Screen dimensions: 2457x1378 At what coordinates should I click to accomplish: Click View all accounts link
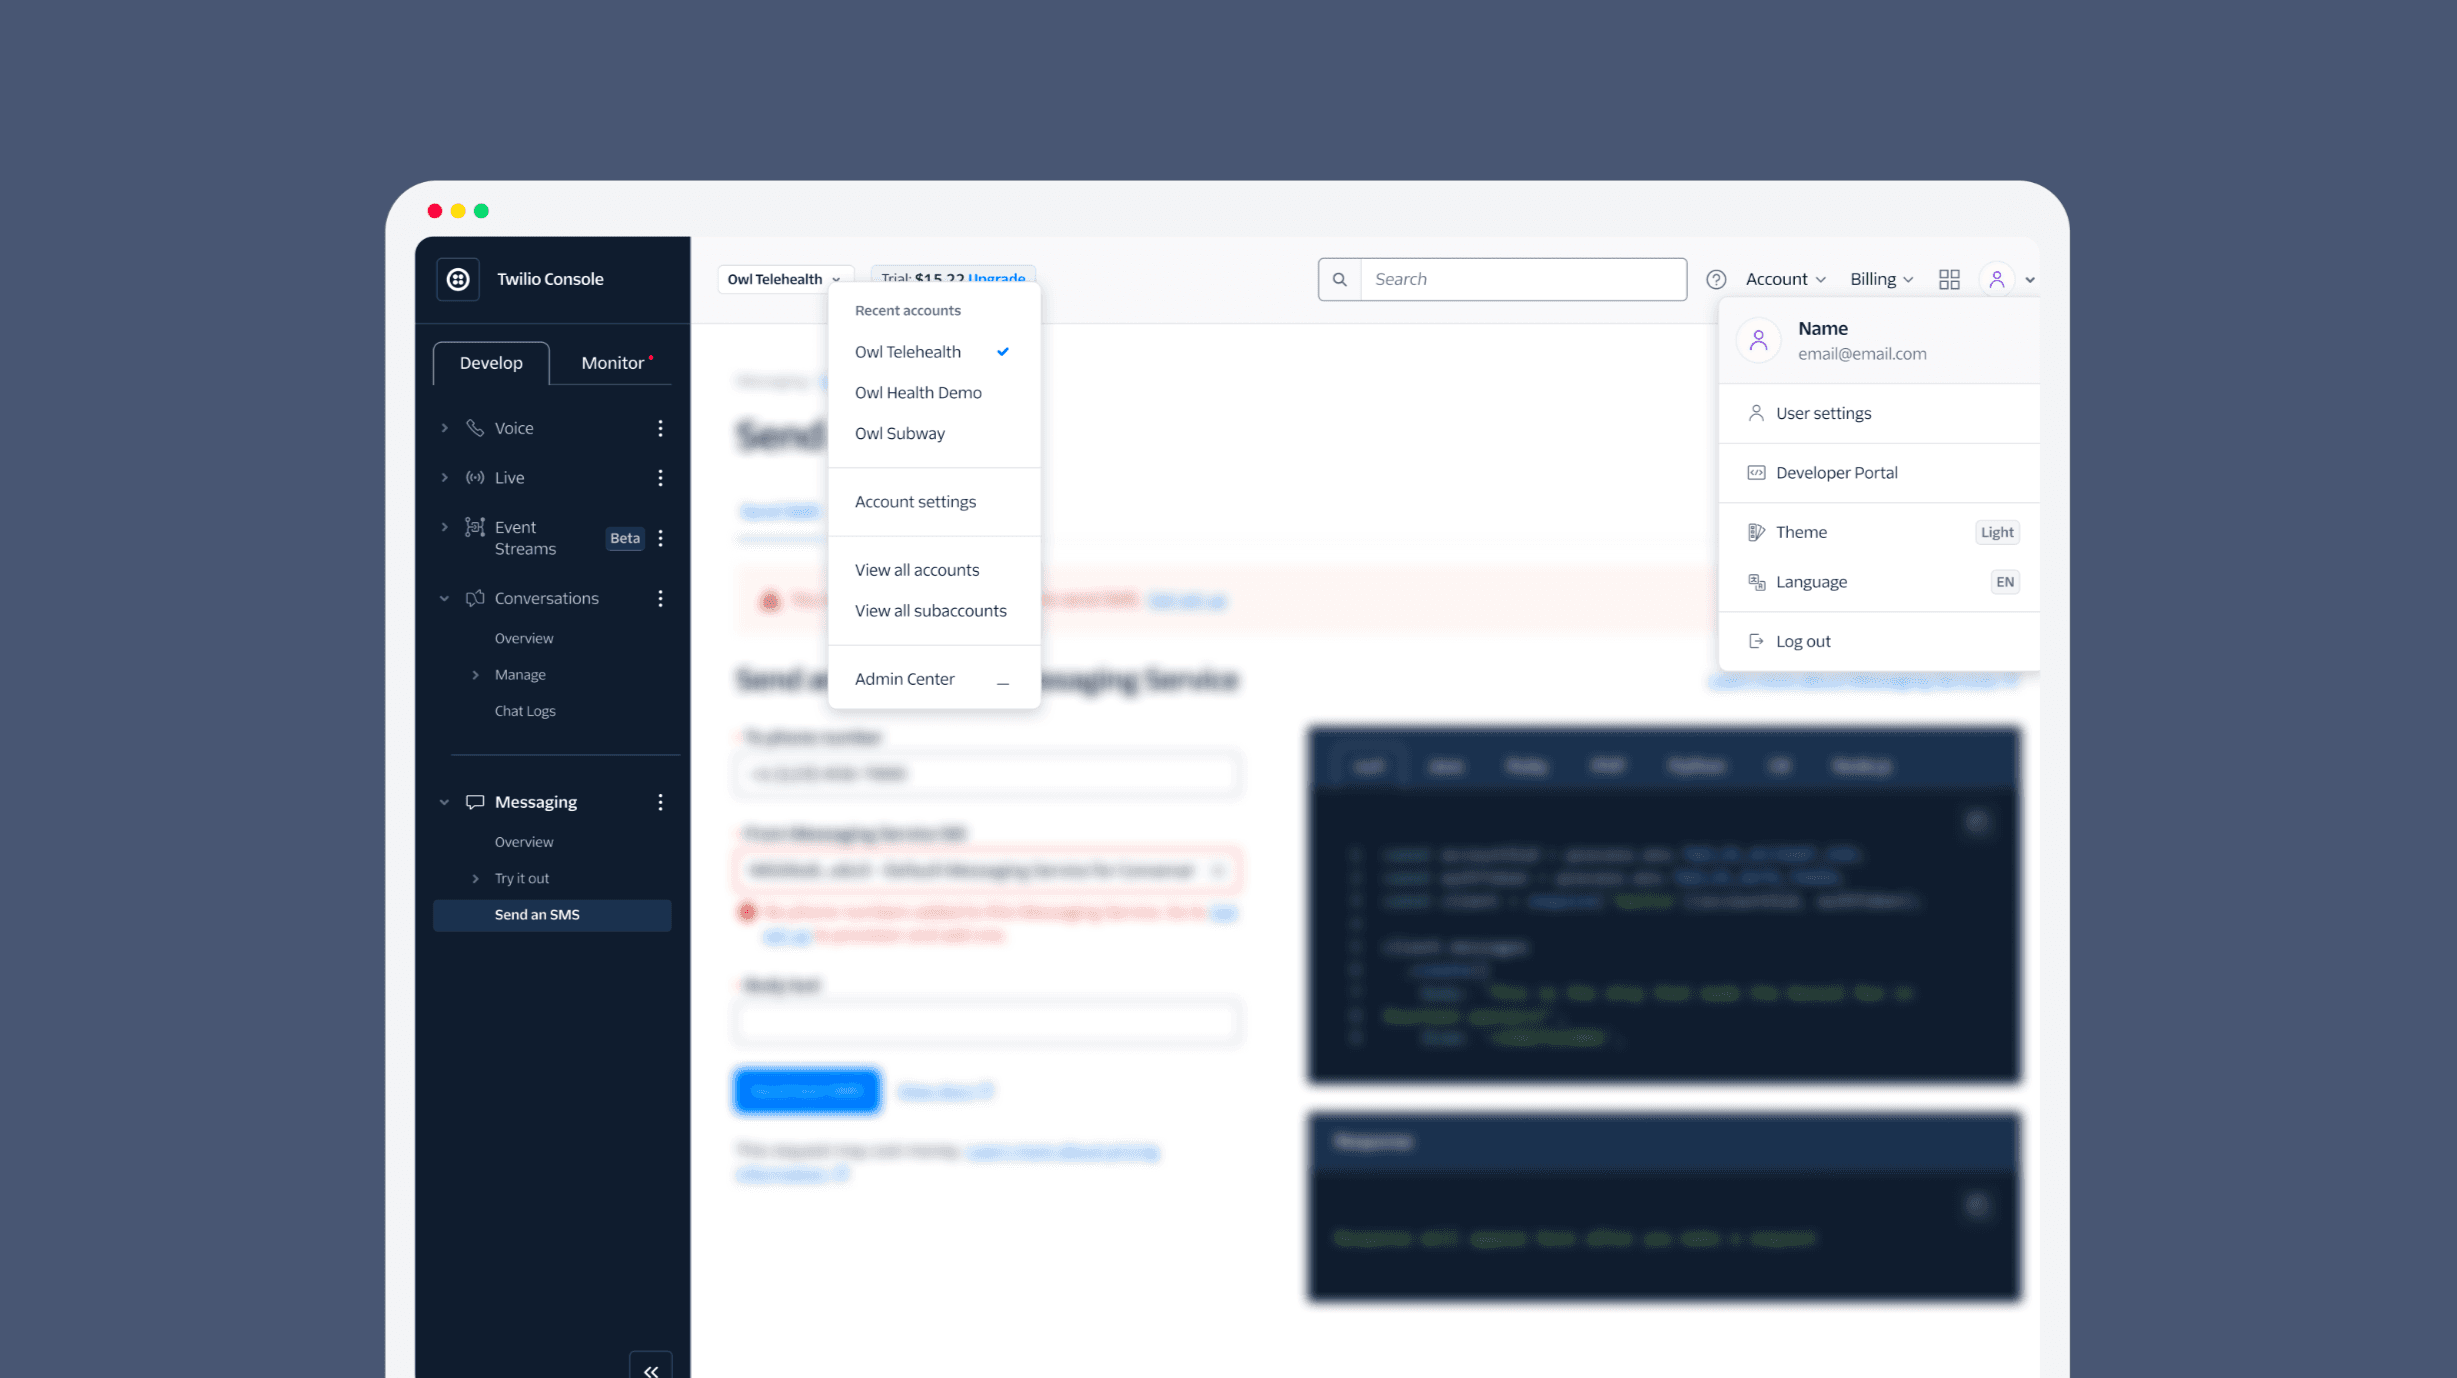pos(916,570)
